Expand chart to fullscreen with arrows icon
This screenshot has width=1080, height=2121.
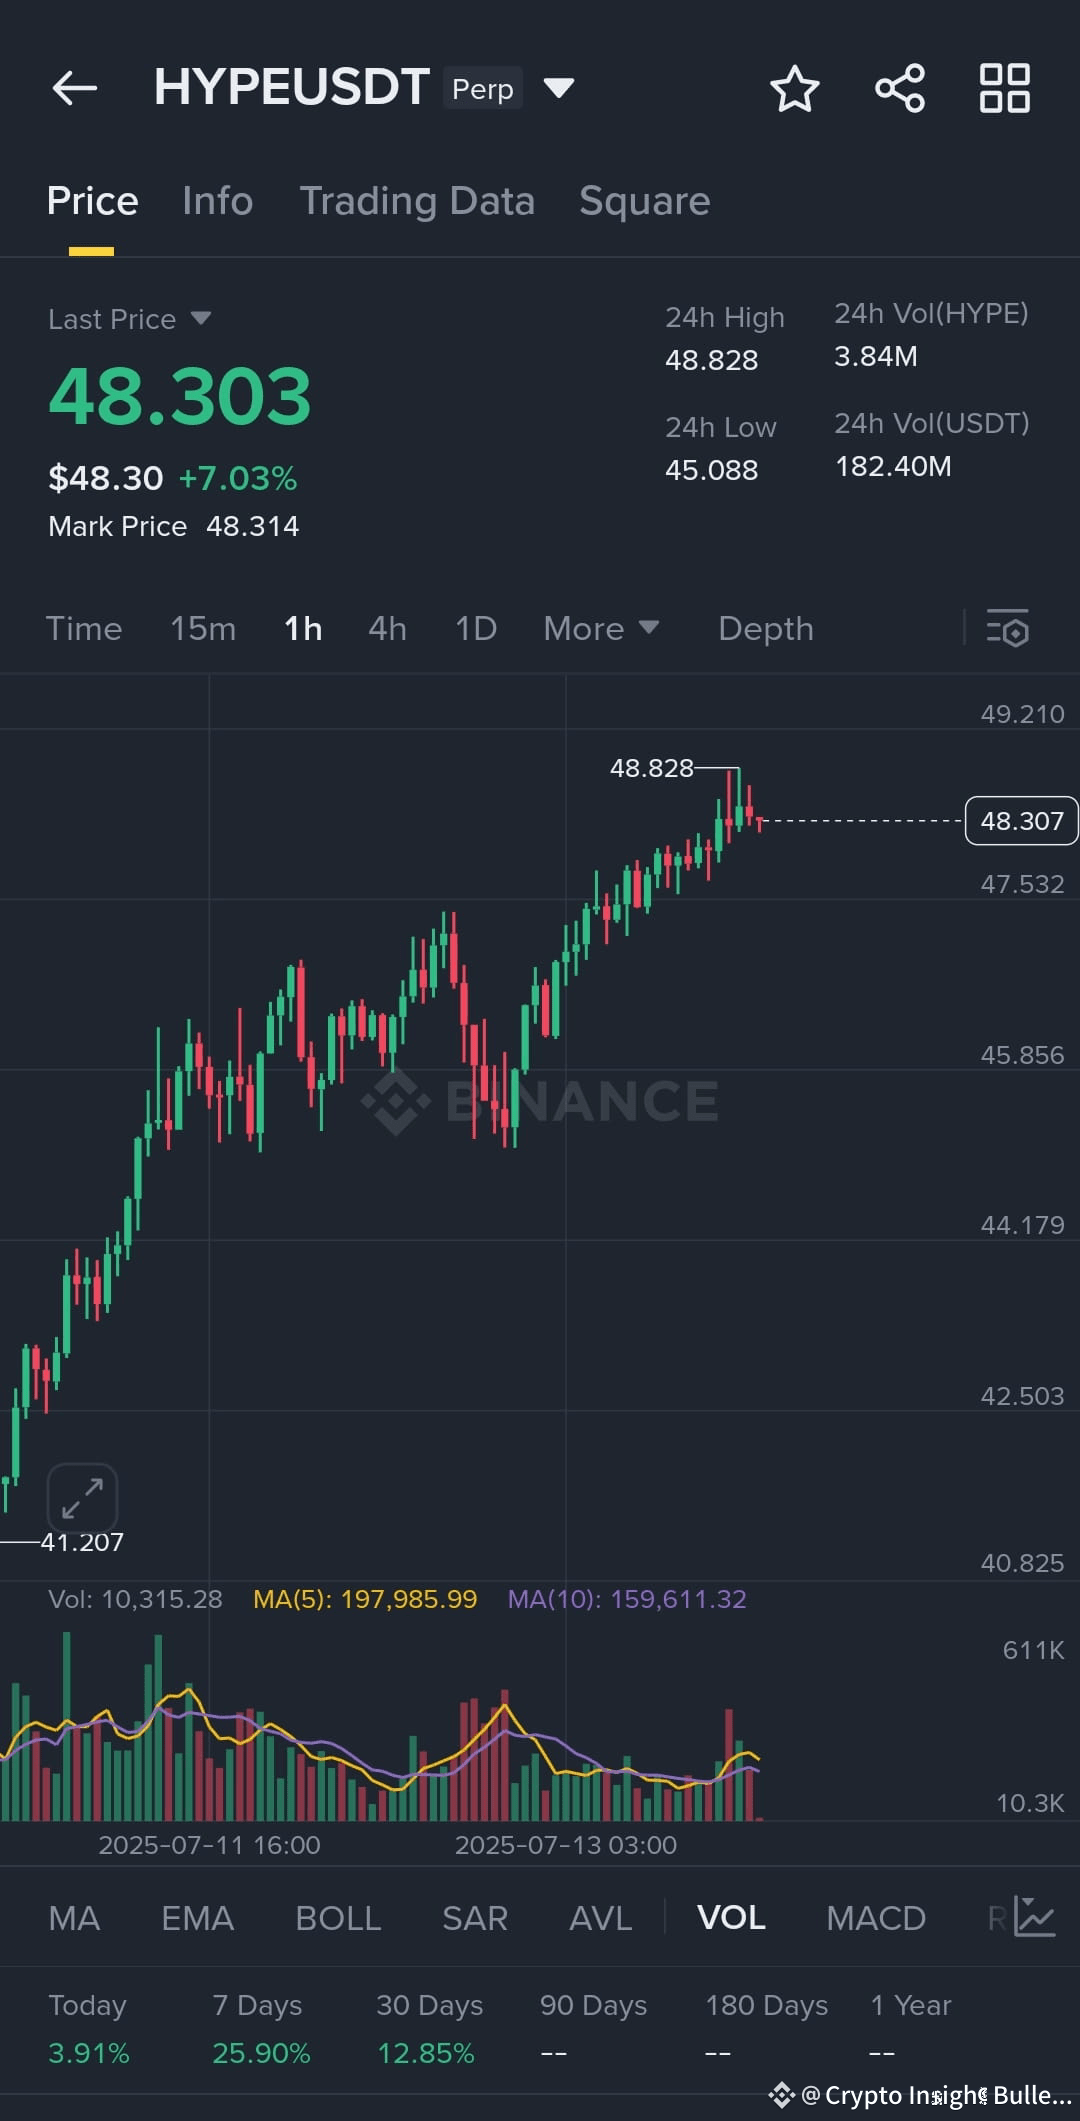[83, 1499]
